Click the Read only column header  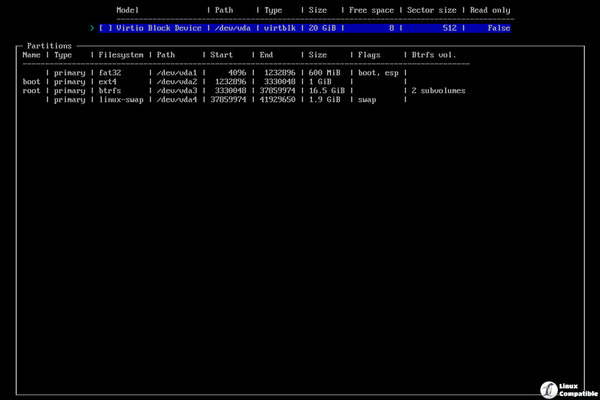[491, 10]
